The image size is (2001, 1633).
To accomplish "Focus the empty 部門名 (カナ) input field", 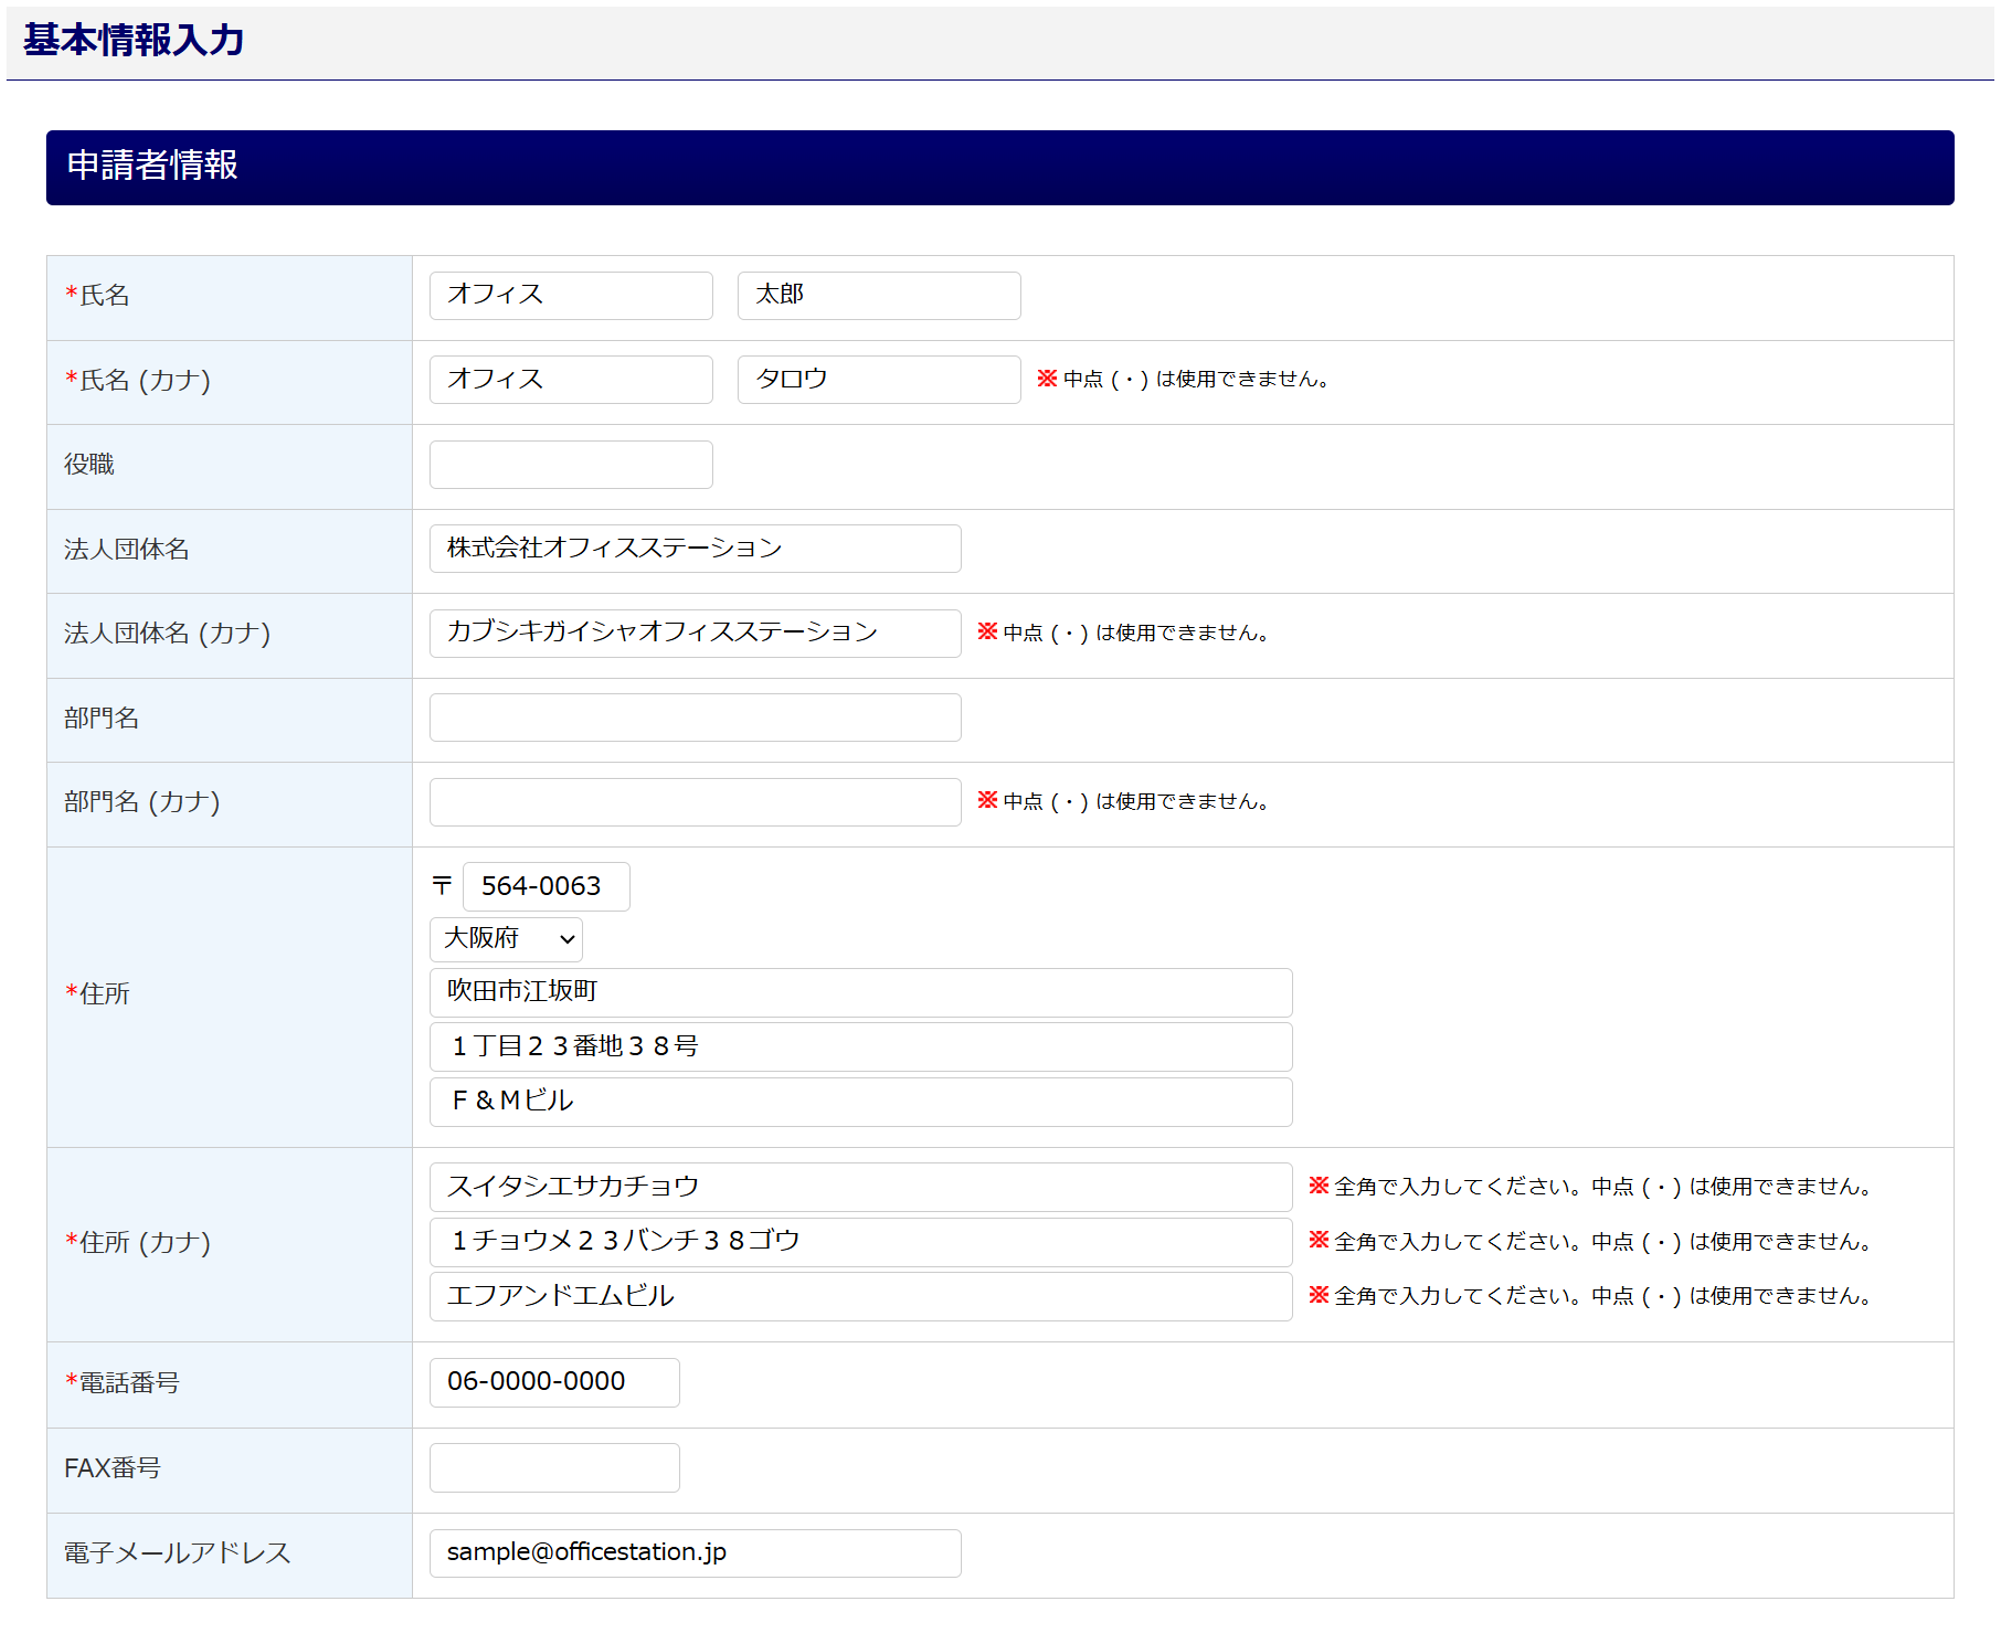I will [x=694, y=801].
